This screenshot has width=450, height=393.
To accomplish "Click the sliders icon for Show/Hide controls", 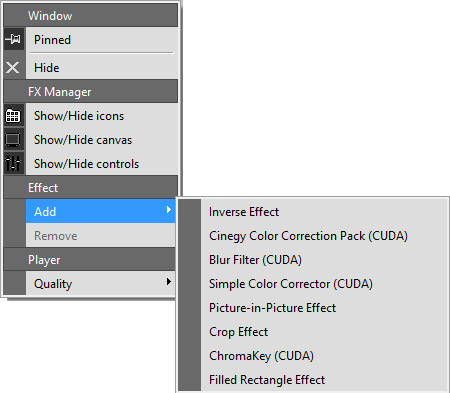I will click(13, 164).
